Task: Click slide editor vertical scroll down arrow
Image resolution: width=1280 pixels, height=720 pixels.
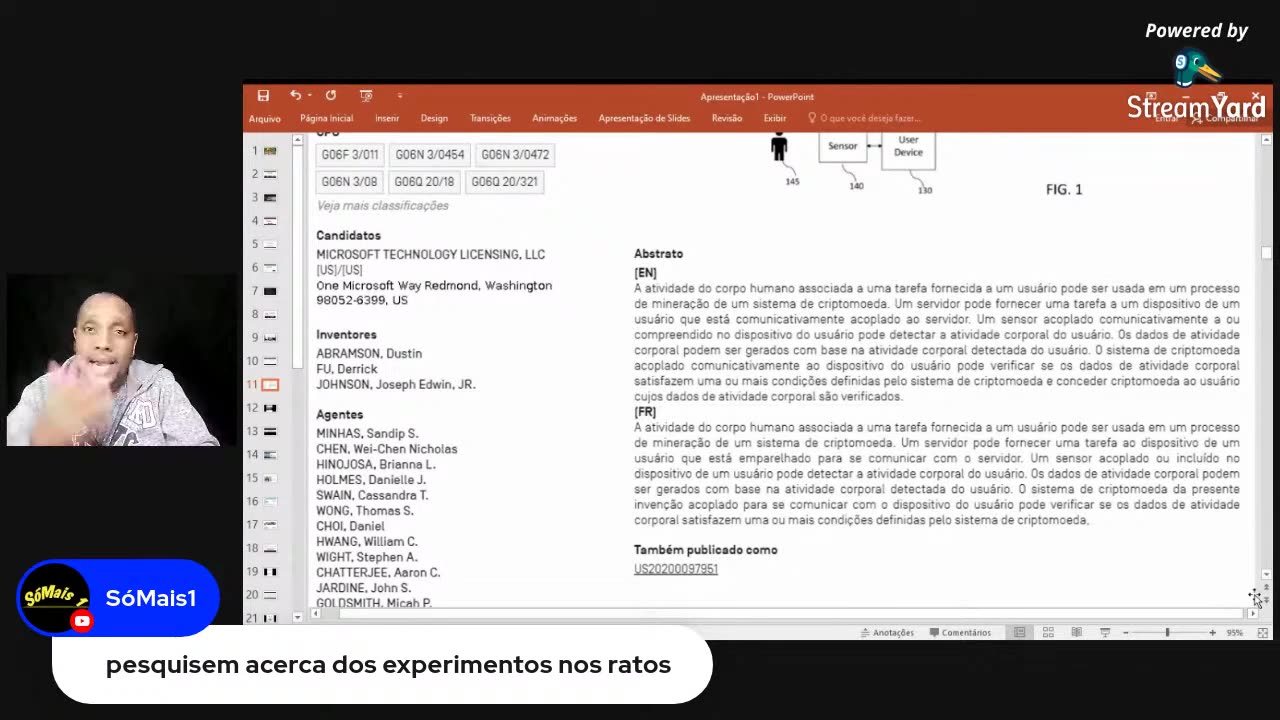Action: 1266,575
